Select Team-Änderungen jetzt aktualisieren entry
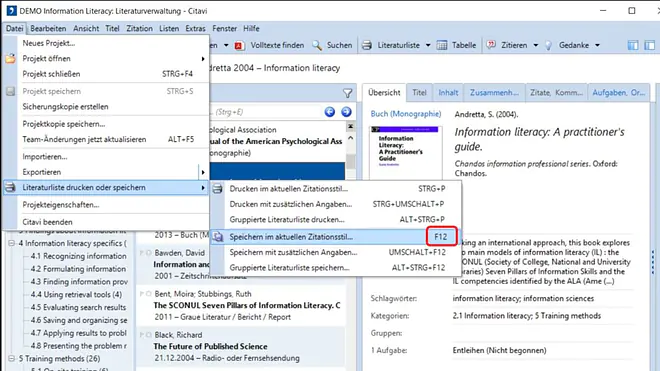The height and width of the screenshot is (371, 660). (x=106, y=140)
